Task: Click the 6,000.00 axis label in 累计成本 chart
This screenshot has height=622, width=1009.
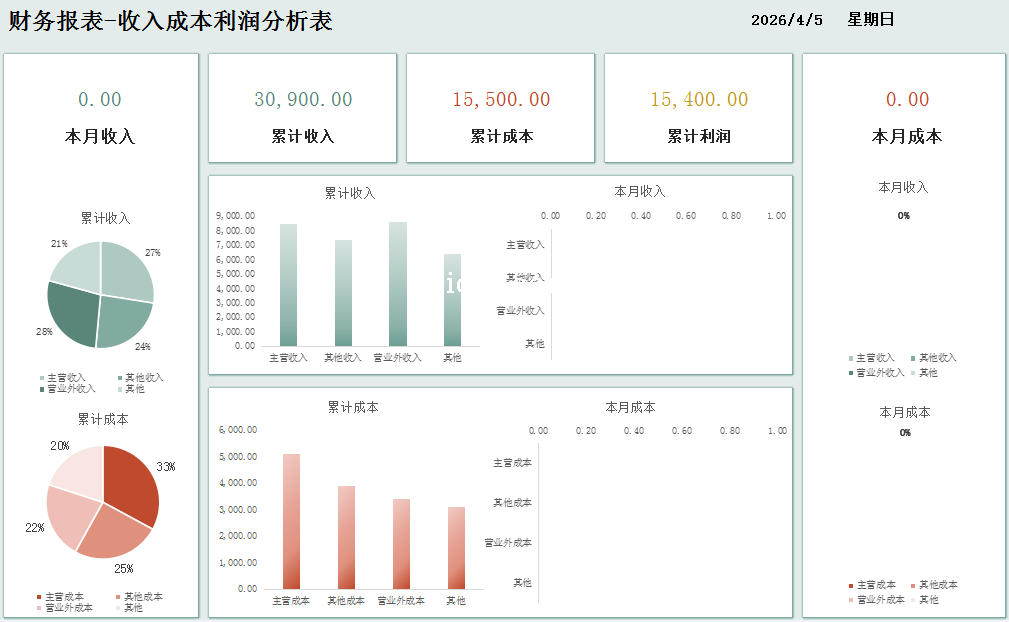Action: coord(239,430)
